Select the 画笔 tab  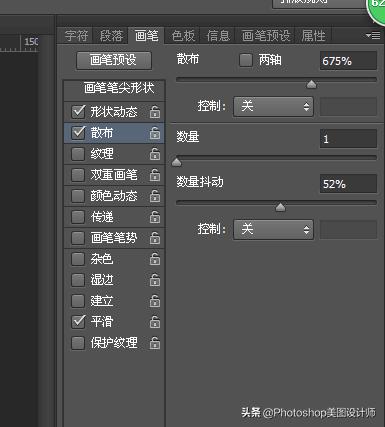pyautogui.click(x=146, y=36)
